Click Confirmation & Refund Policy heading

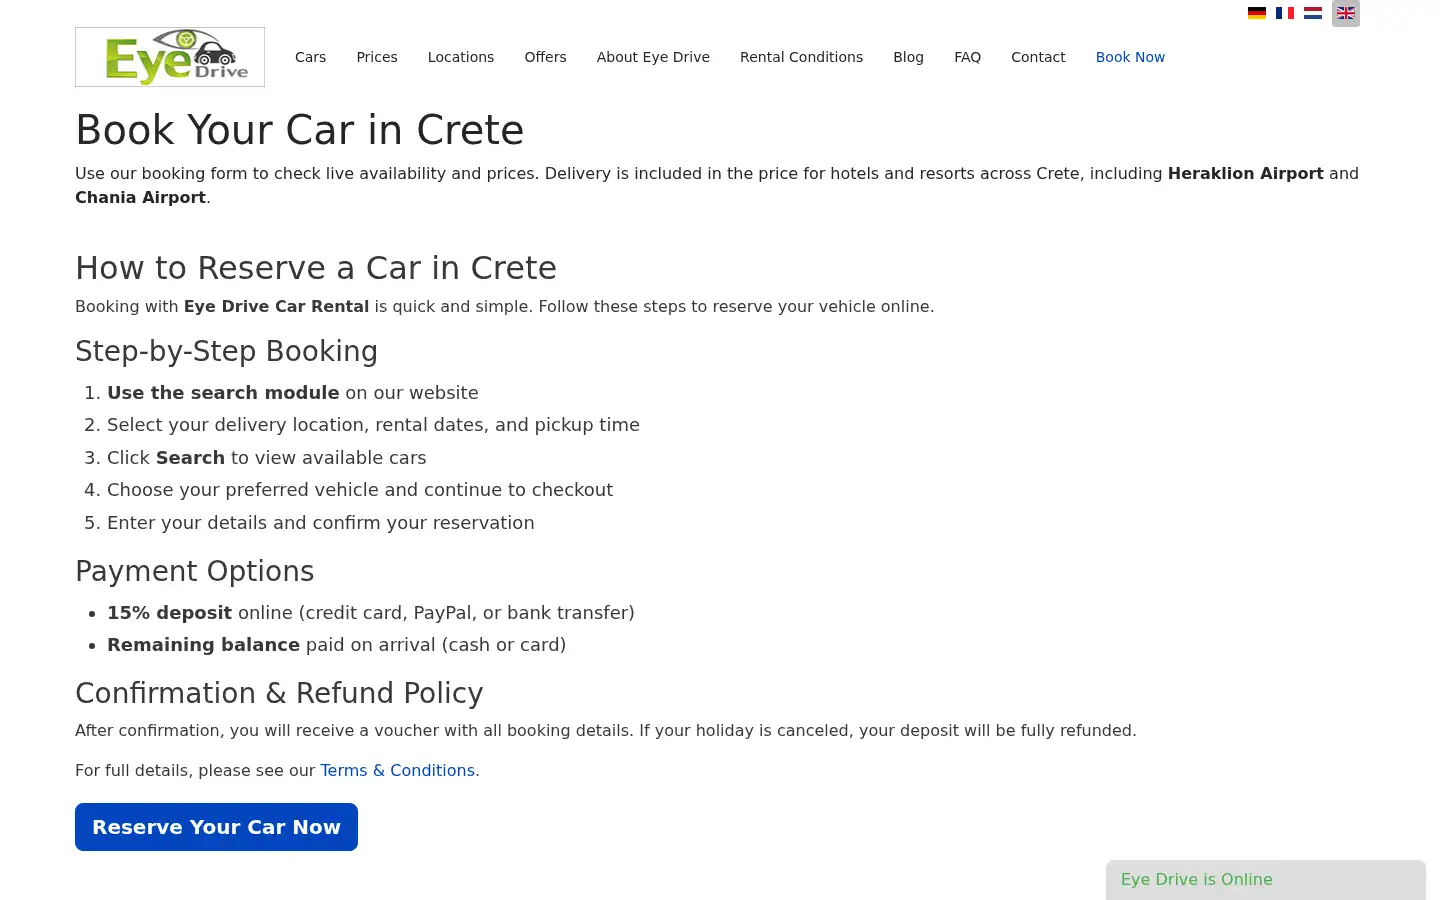pos(279,693)
